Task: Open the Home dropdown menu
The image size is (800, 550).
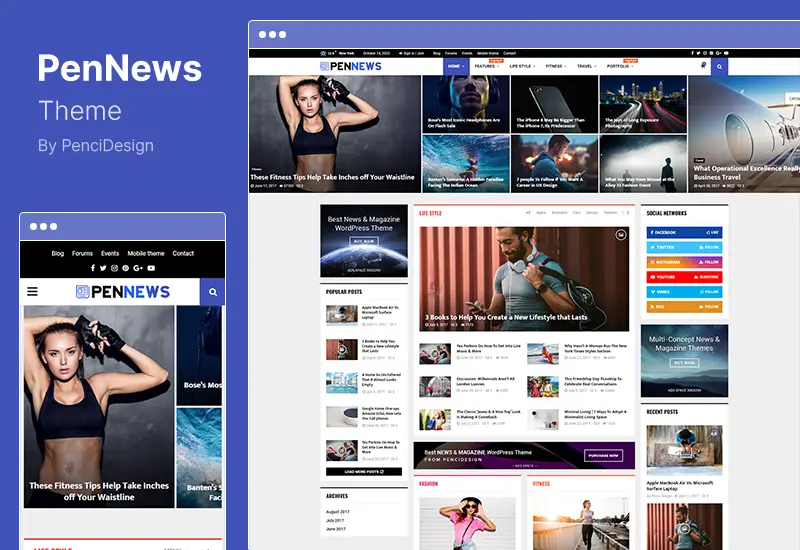Action: (456, 66)
